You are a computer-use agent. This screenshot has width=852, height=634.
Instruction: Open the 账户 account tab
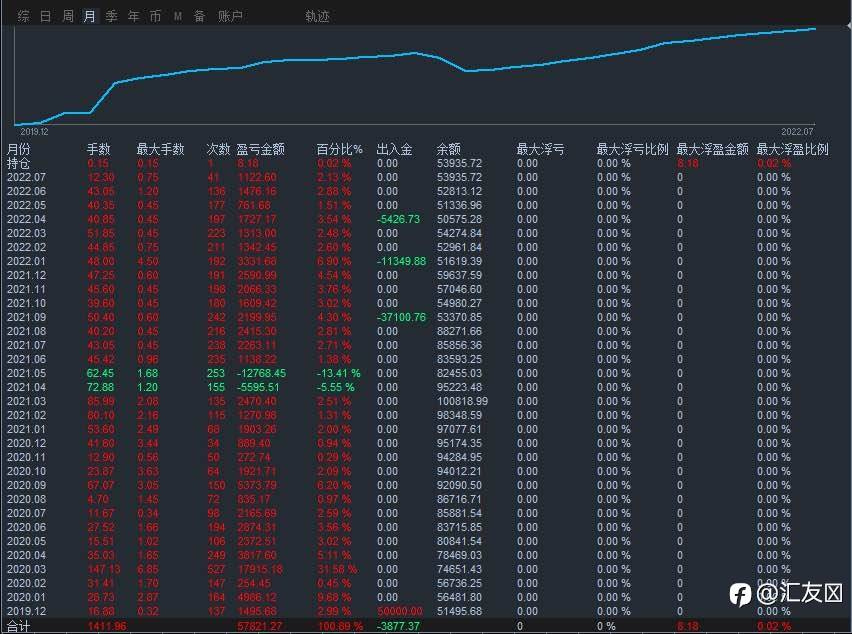pyautogui.click(x=230, y=16)
